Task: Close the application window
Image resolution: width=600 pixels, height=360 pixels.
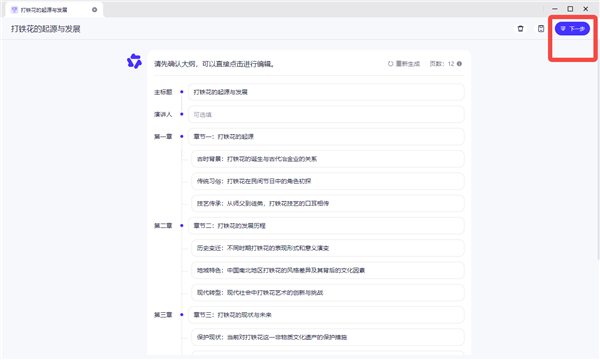Action: click(x=585, y=9)
